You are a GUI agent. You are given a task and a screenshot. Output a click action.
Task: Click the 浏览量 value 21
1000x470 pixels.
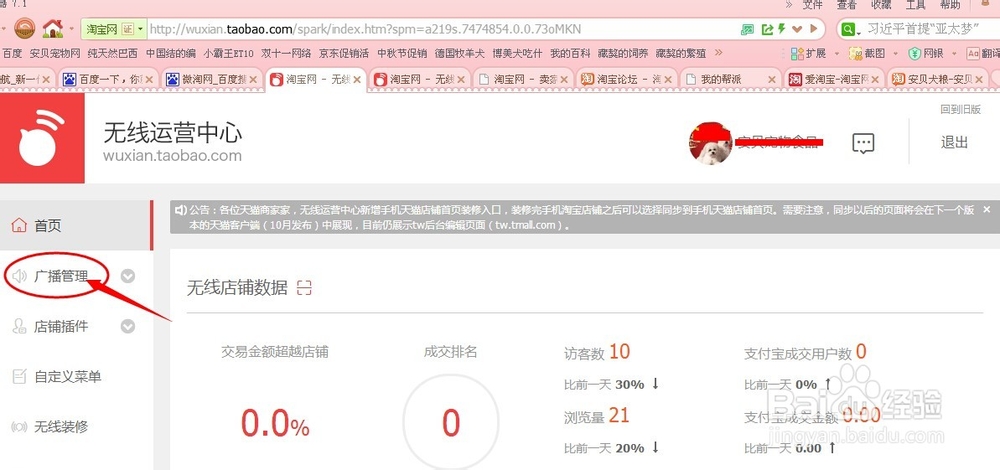coord(619,416)
